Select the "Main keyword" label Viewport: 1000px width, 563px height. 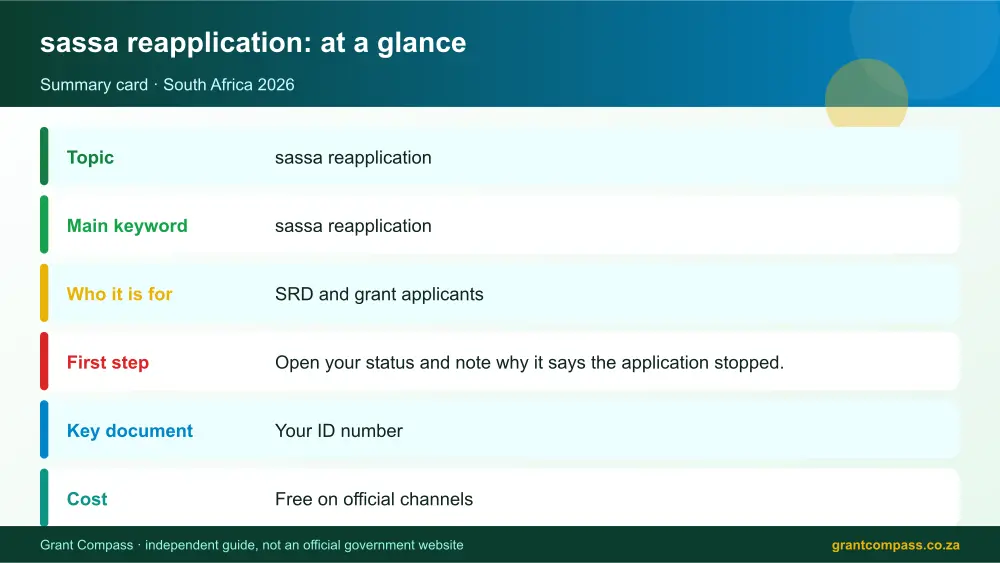pos(127,226)
